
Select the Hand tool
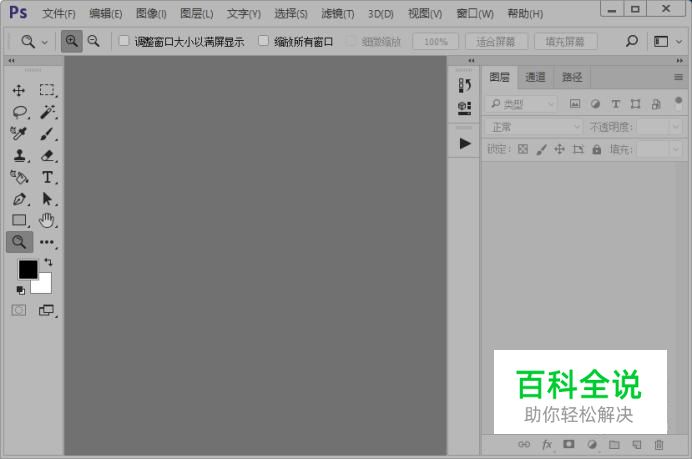(47, 220)
